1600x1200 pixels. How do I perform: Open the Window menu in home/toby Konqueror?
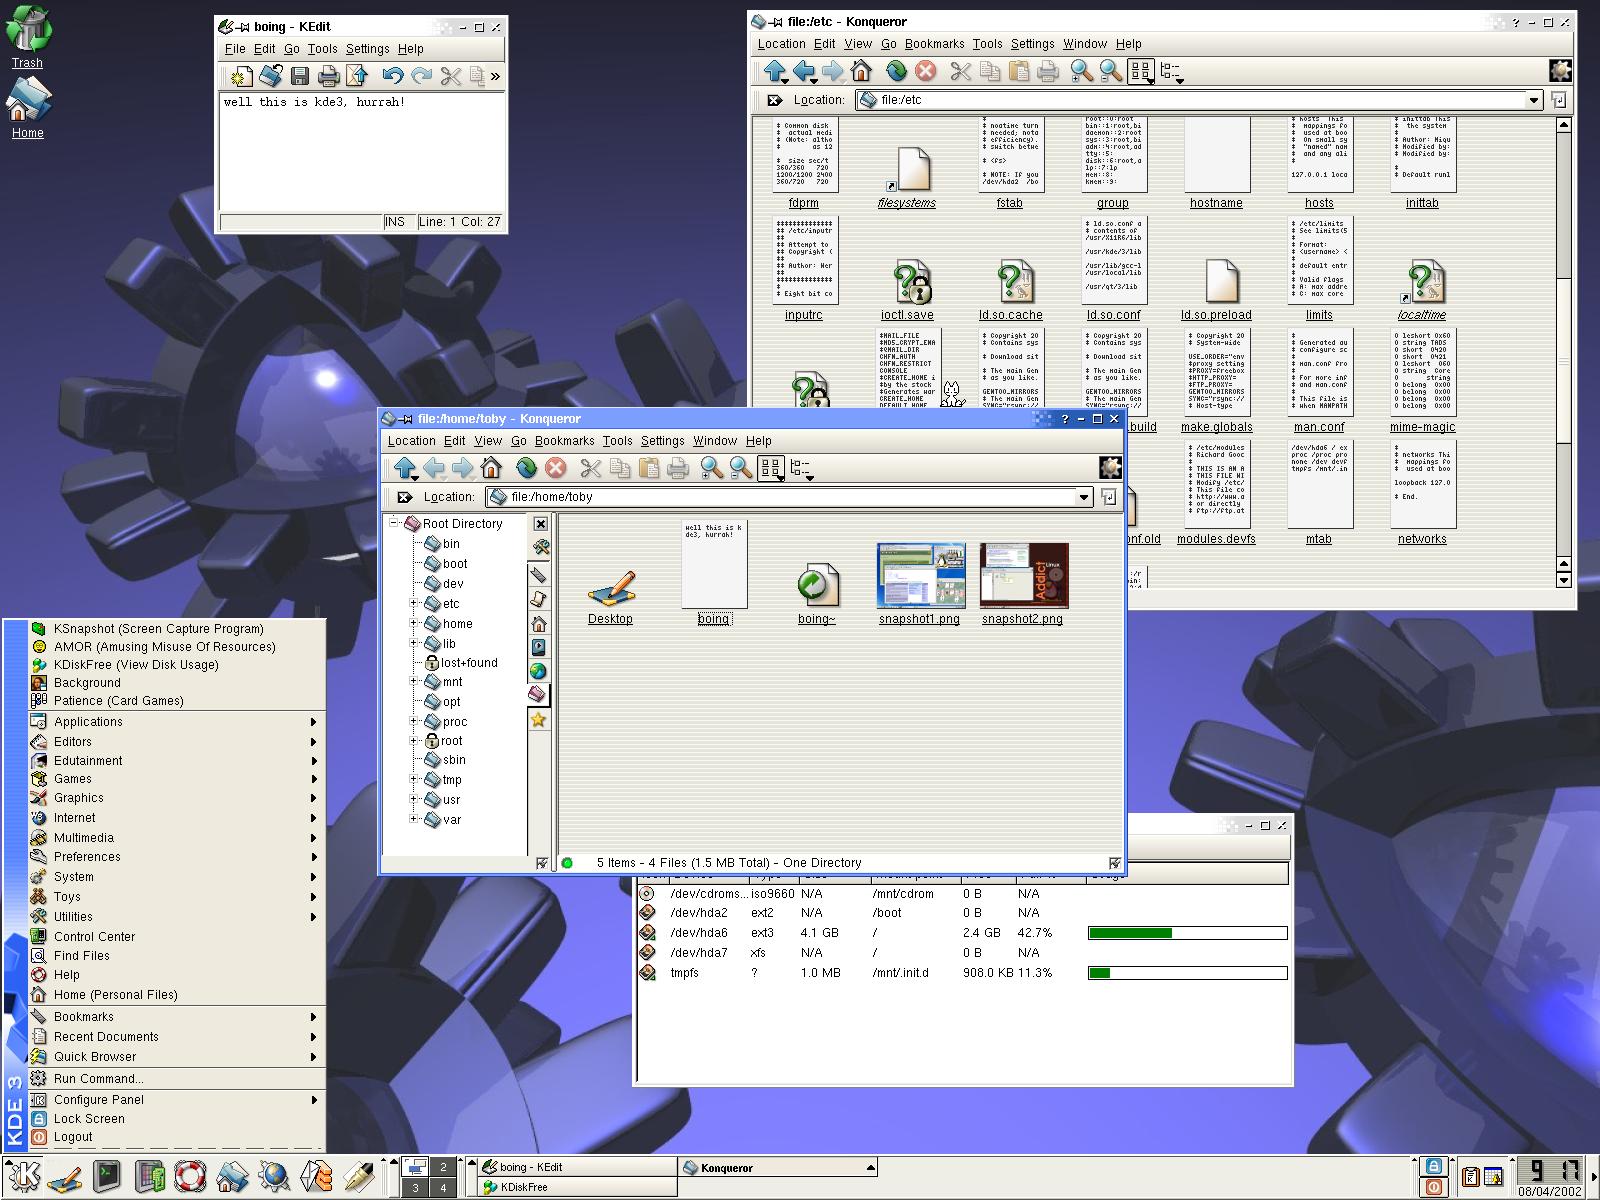coord(715,441)
